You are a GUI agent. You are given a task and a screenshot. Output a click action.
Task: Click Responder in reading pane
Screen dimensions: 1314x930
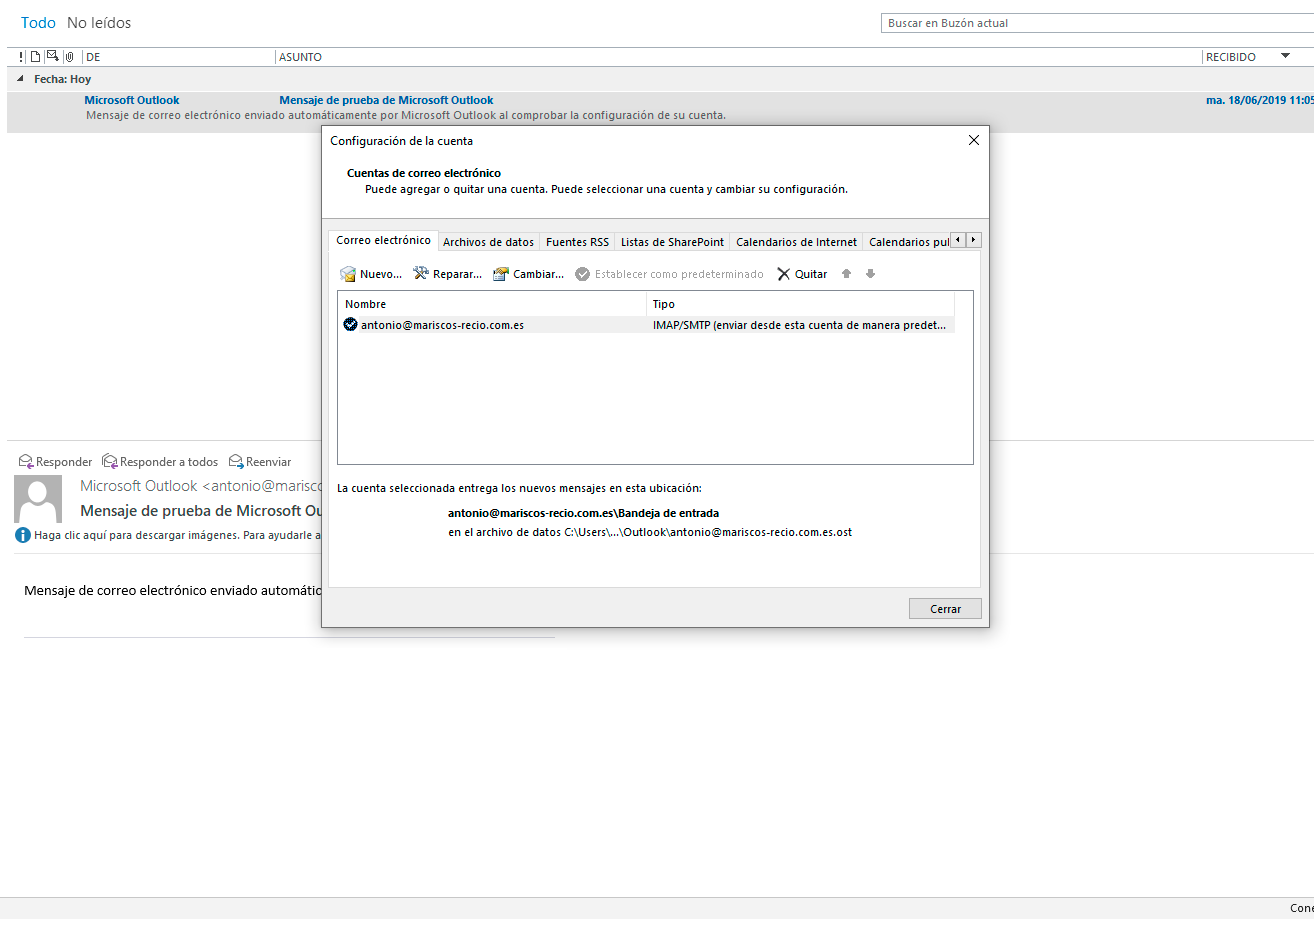[x=56, y=462]
